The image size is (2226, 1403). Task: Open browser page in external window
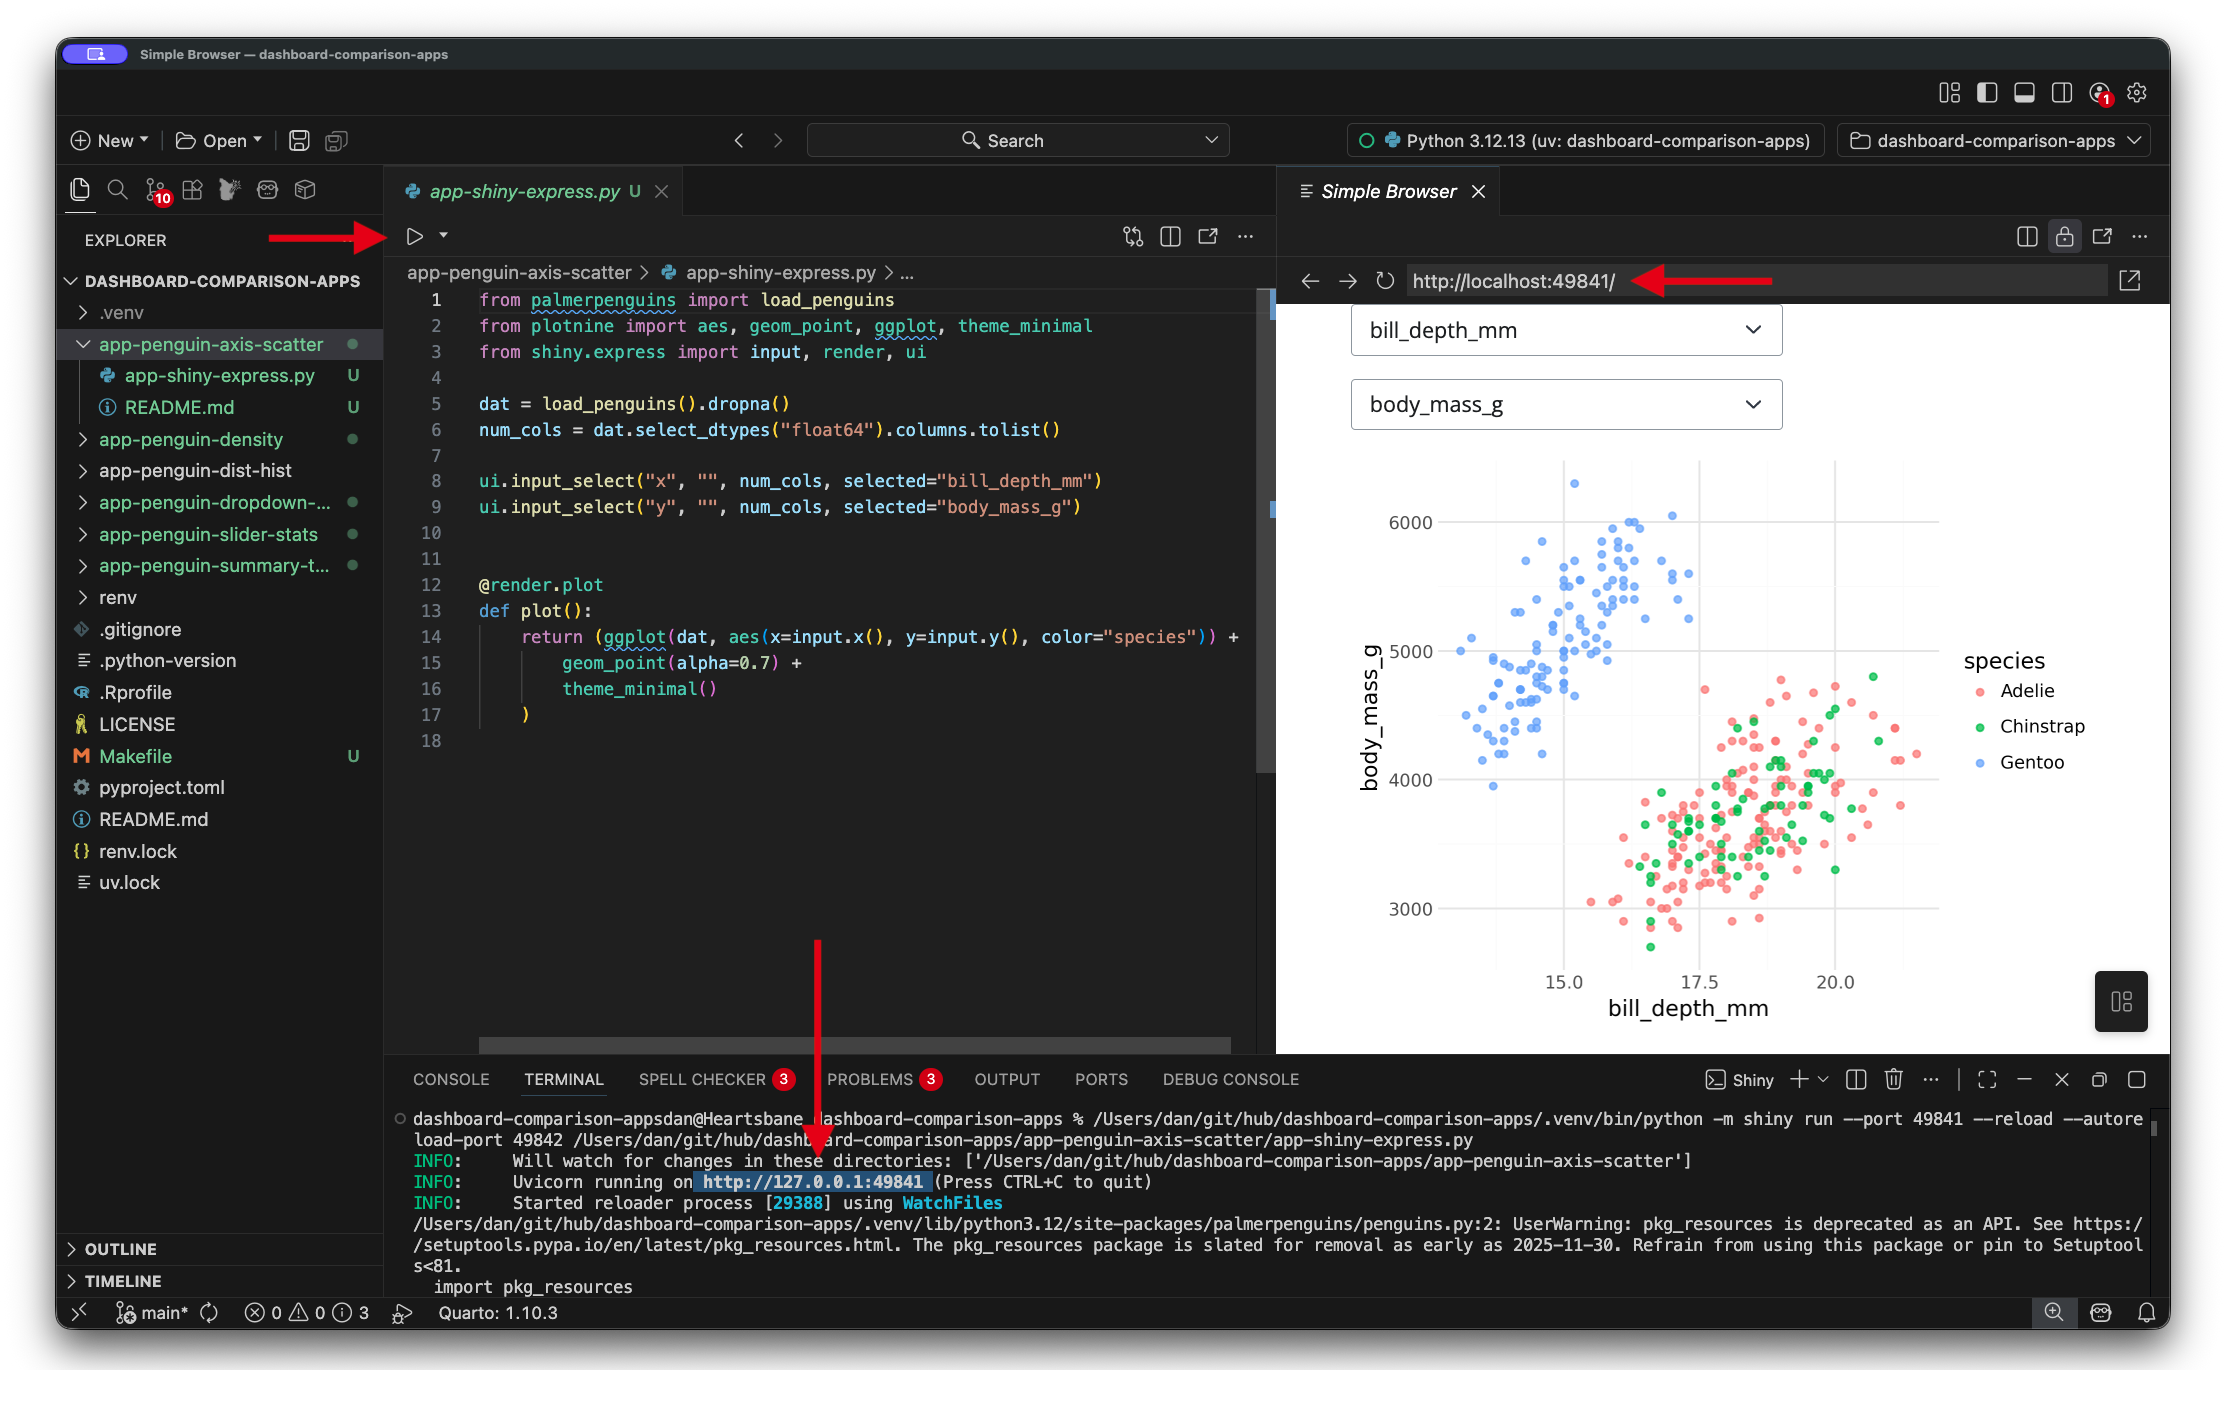coord(2130,281)
